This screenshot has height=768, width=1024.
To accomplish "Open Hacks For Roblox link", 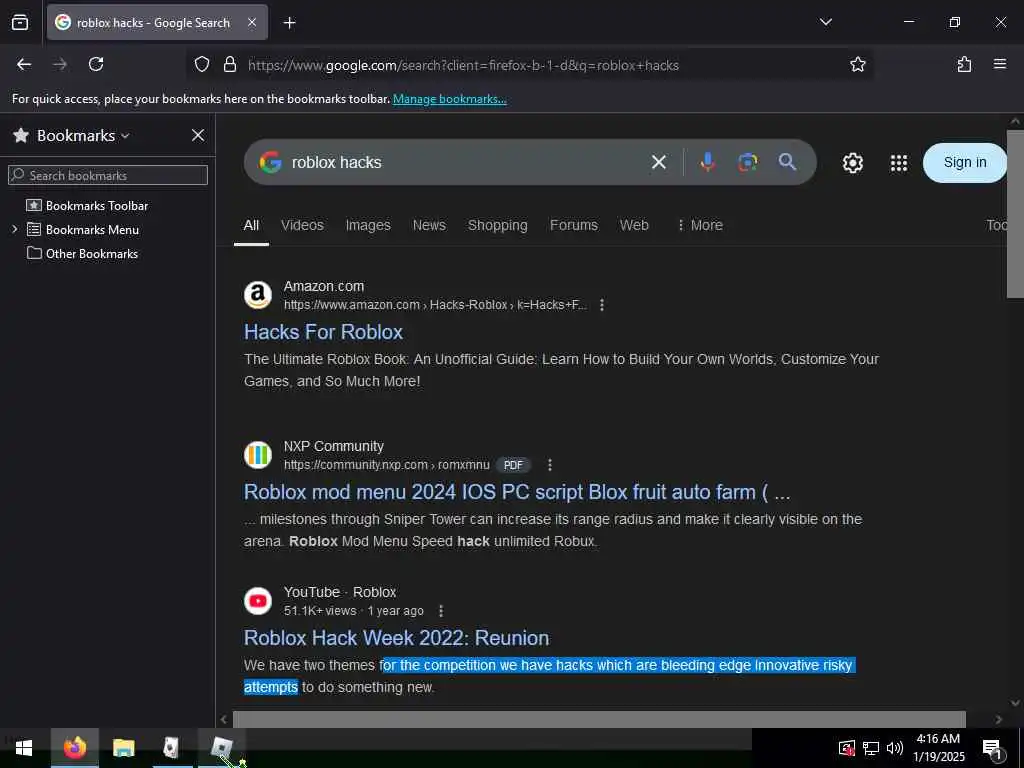I will tap(323, 332).
